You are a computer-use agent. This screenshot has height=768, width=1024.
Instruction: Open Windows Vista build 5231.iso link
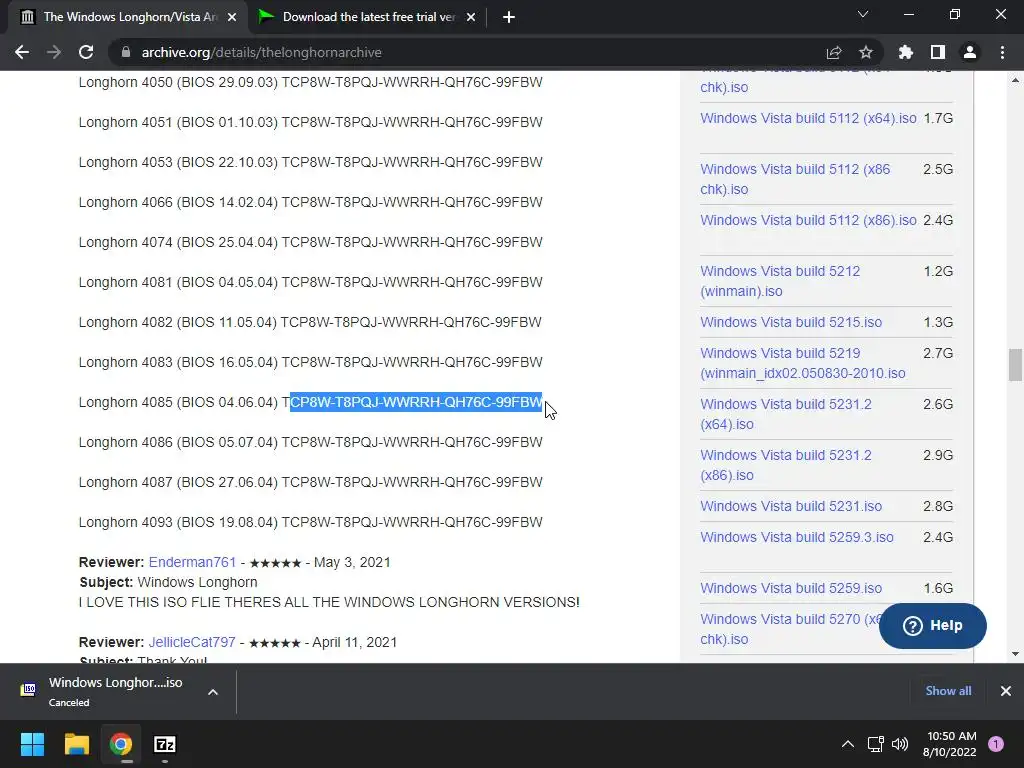(791, 506)
